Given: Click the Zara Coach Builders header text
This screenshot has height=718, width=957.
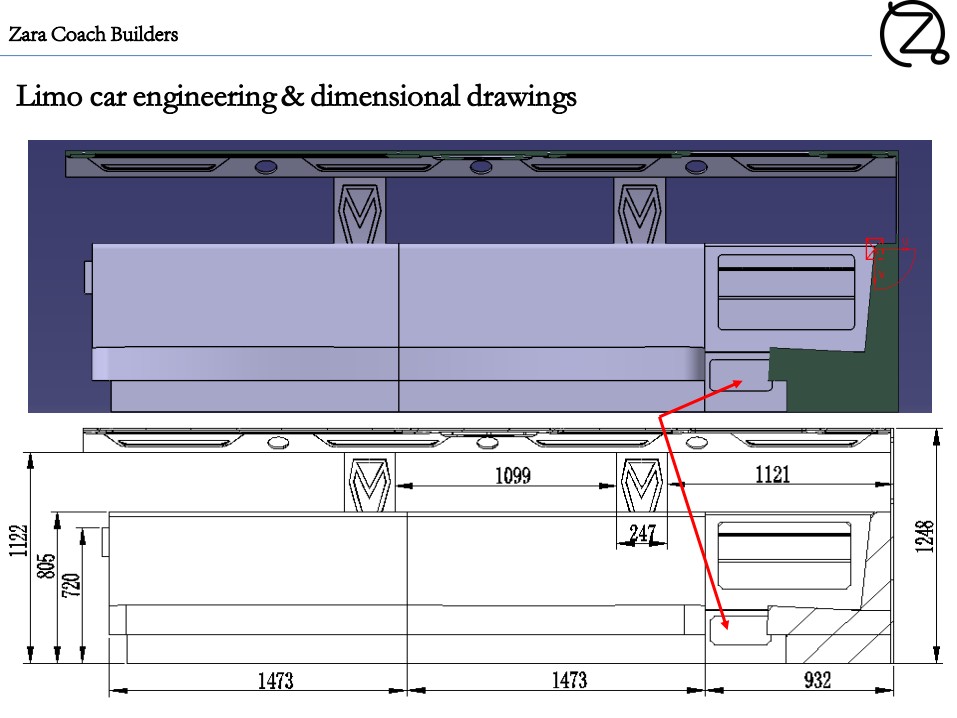Looking at the screenshot, I should [x=93, y=34].
